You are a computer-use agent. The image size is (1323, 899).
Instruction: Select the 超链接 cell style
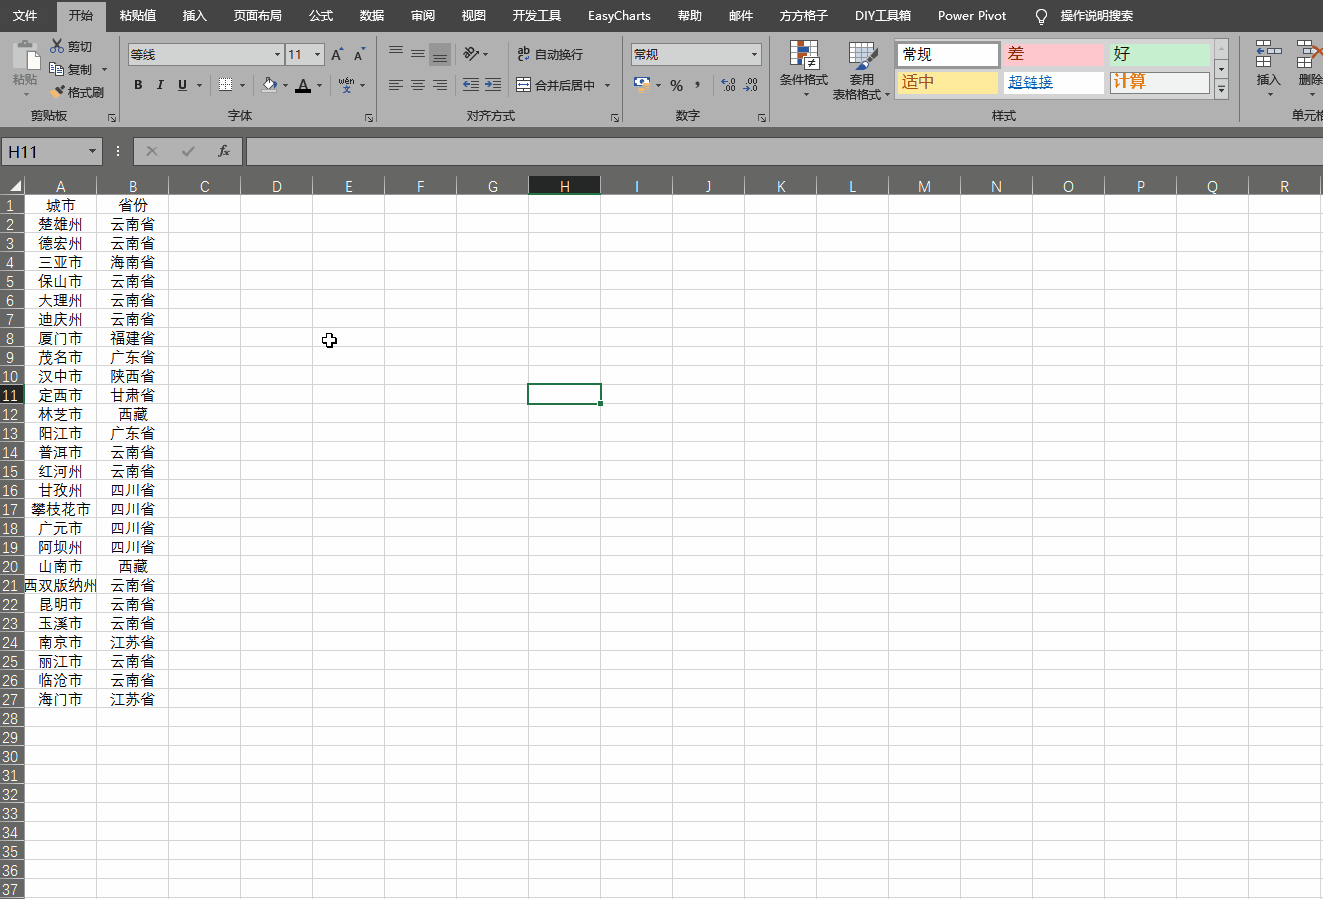[x=1053, y=82]
